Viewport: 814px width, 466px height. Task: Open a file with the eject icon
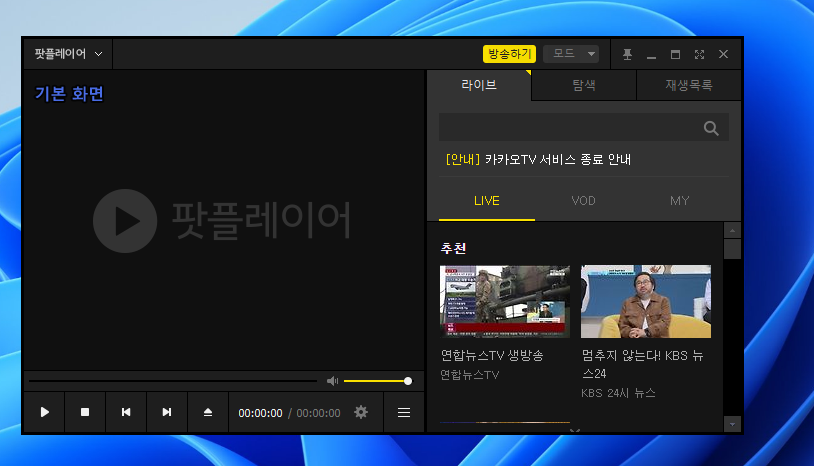pos(208,412)
